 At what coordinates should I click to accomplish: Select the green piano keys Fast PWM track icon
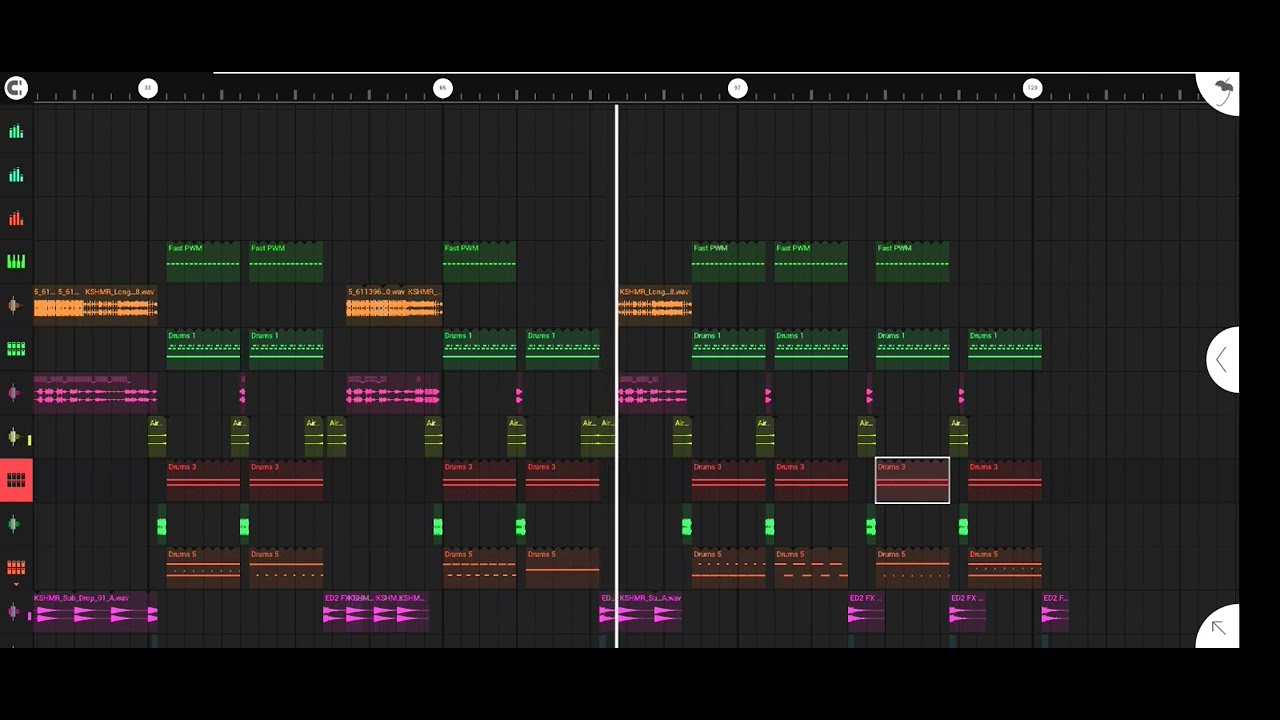point(16,262)
